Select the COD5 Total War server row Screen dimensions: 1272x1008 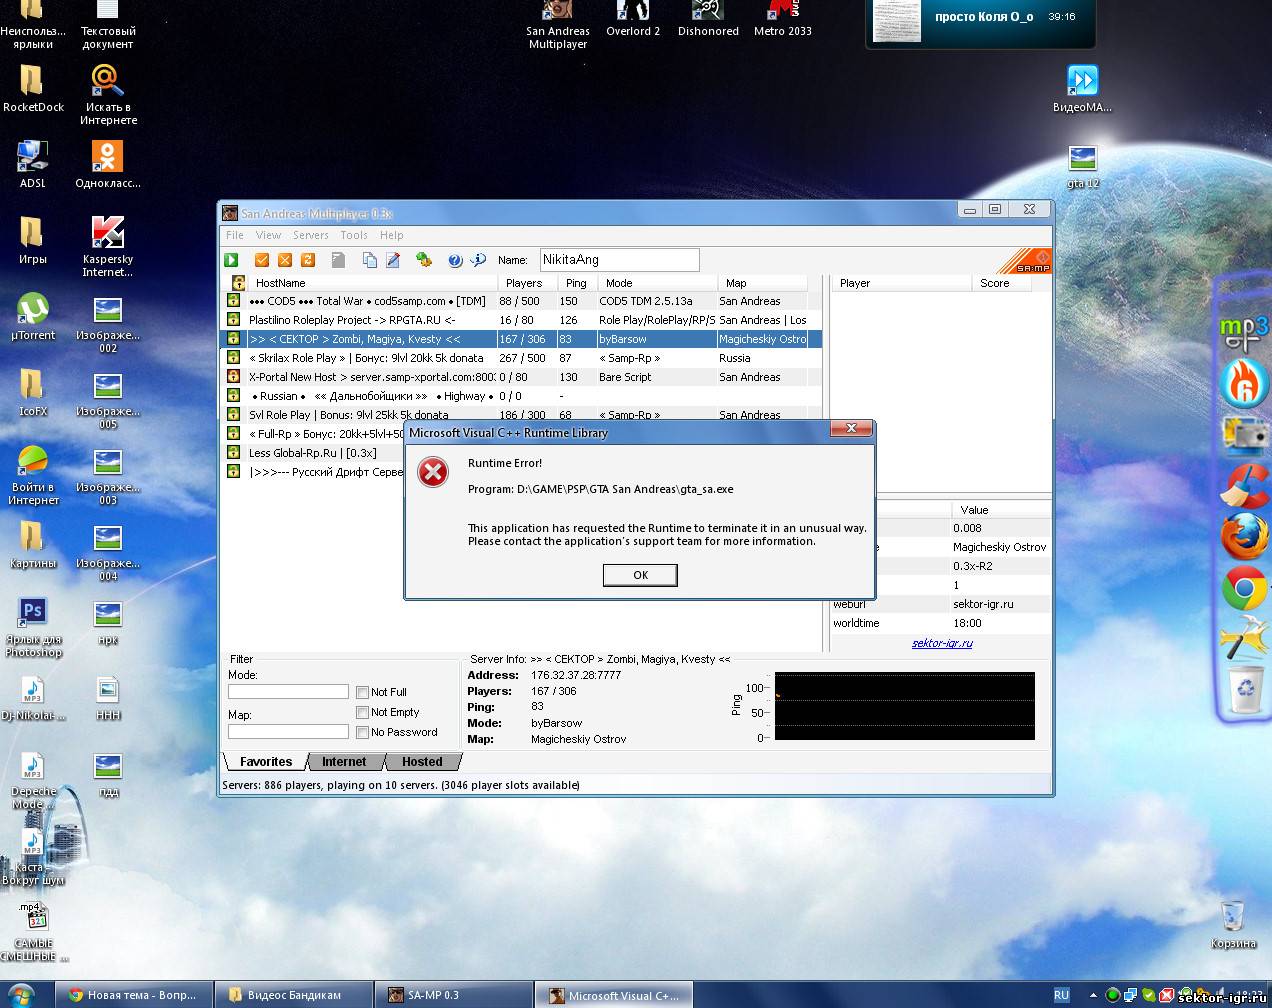pos(520,301)
